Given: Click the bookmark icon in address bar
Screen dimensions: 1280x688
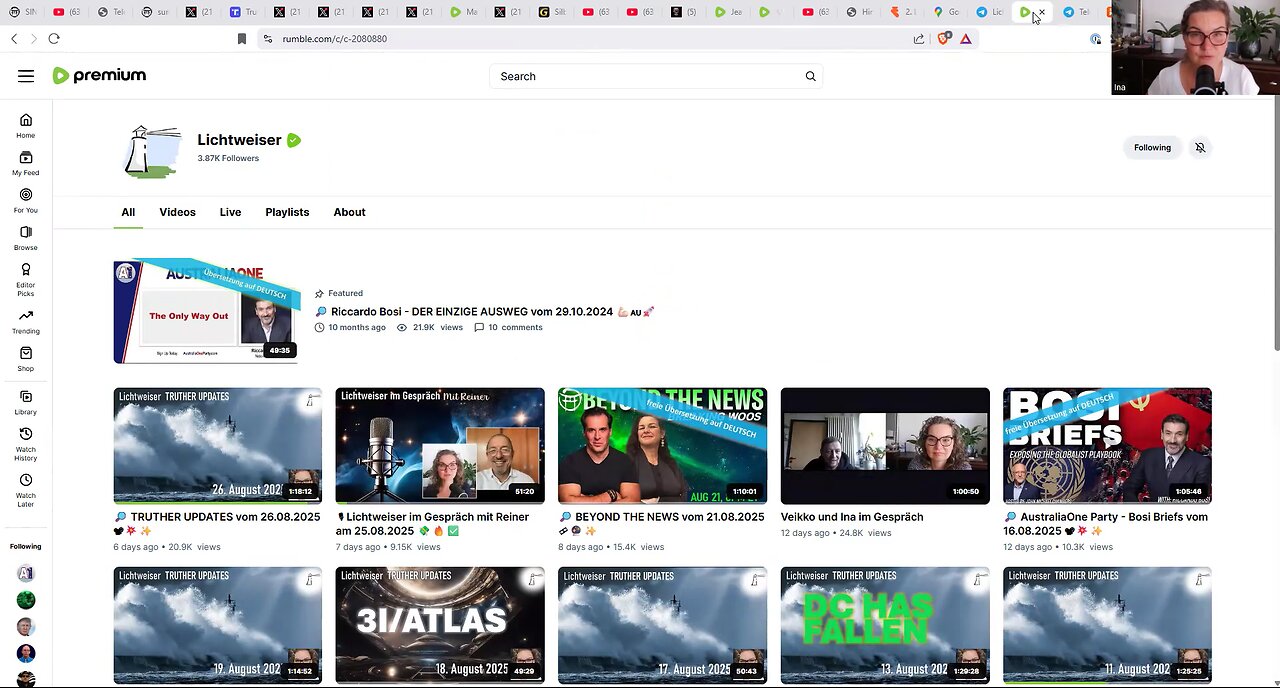Looking at the screenshot, I should [x=241, y=39].
